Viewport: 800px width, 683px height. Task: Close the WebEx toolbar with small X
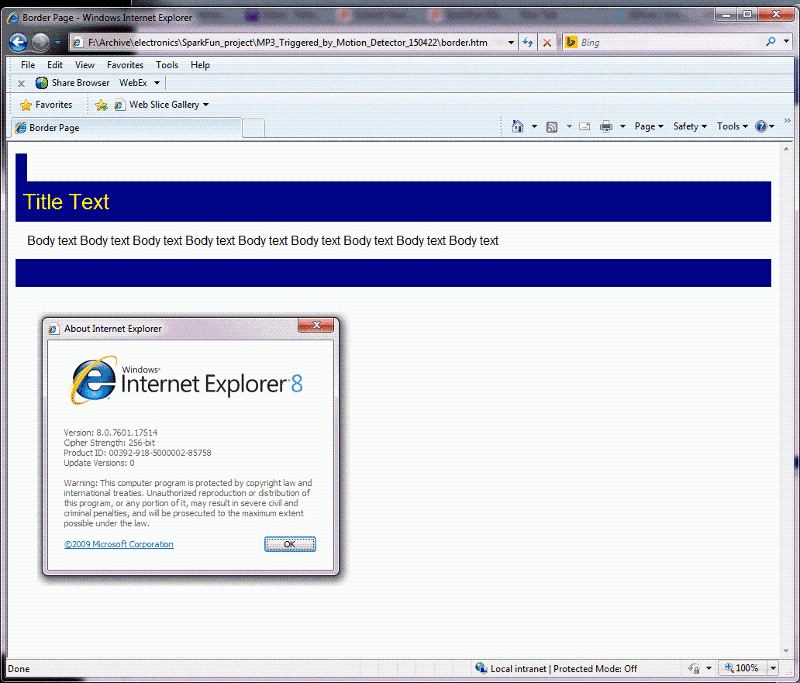click(21, 83)
